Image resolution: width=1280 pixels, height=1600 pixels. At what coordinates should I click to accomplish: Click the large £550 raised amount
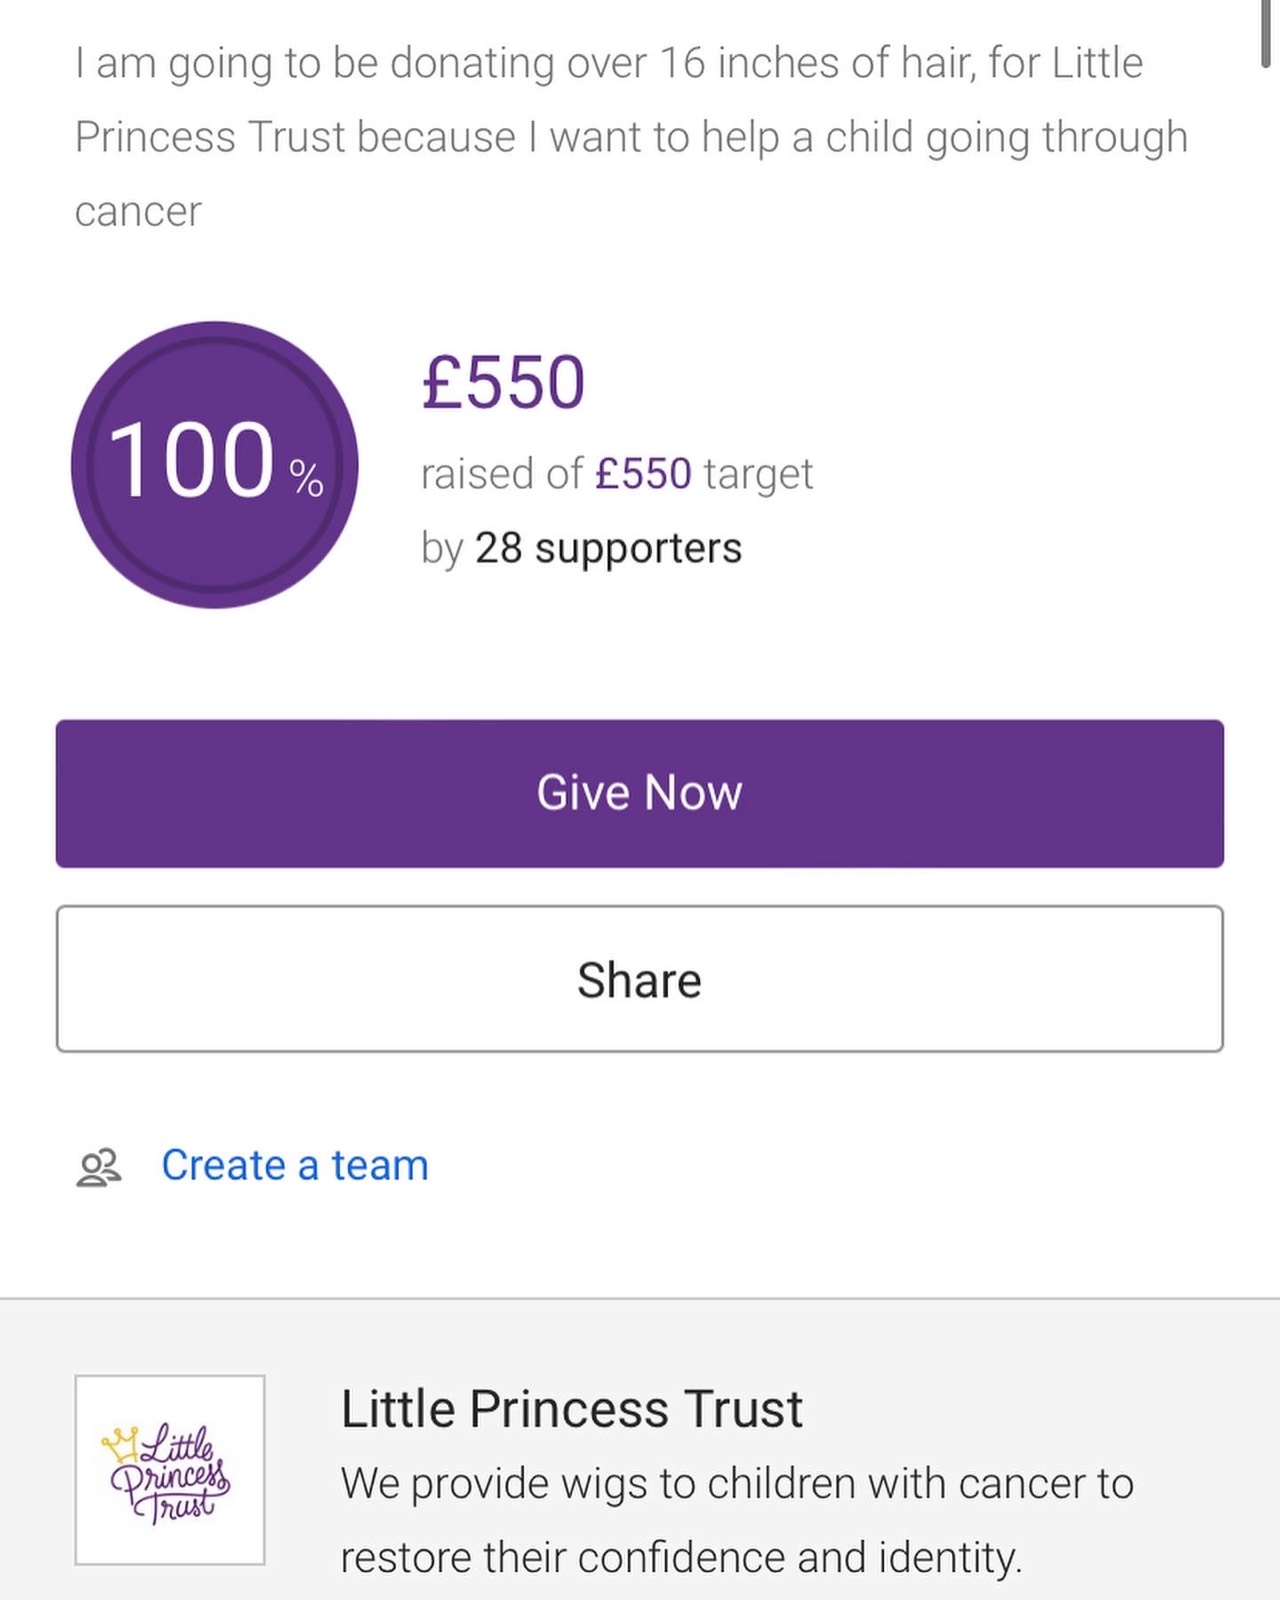[503, 382]
